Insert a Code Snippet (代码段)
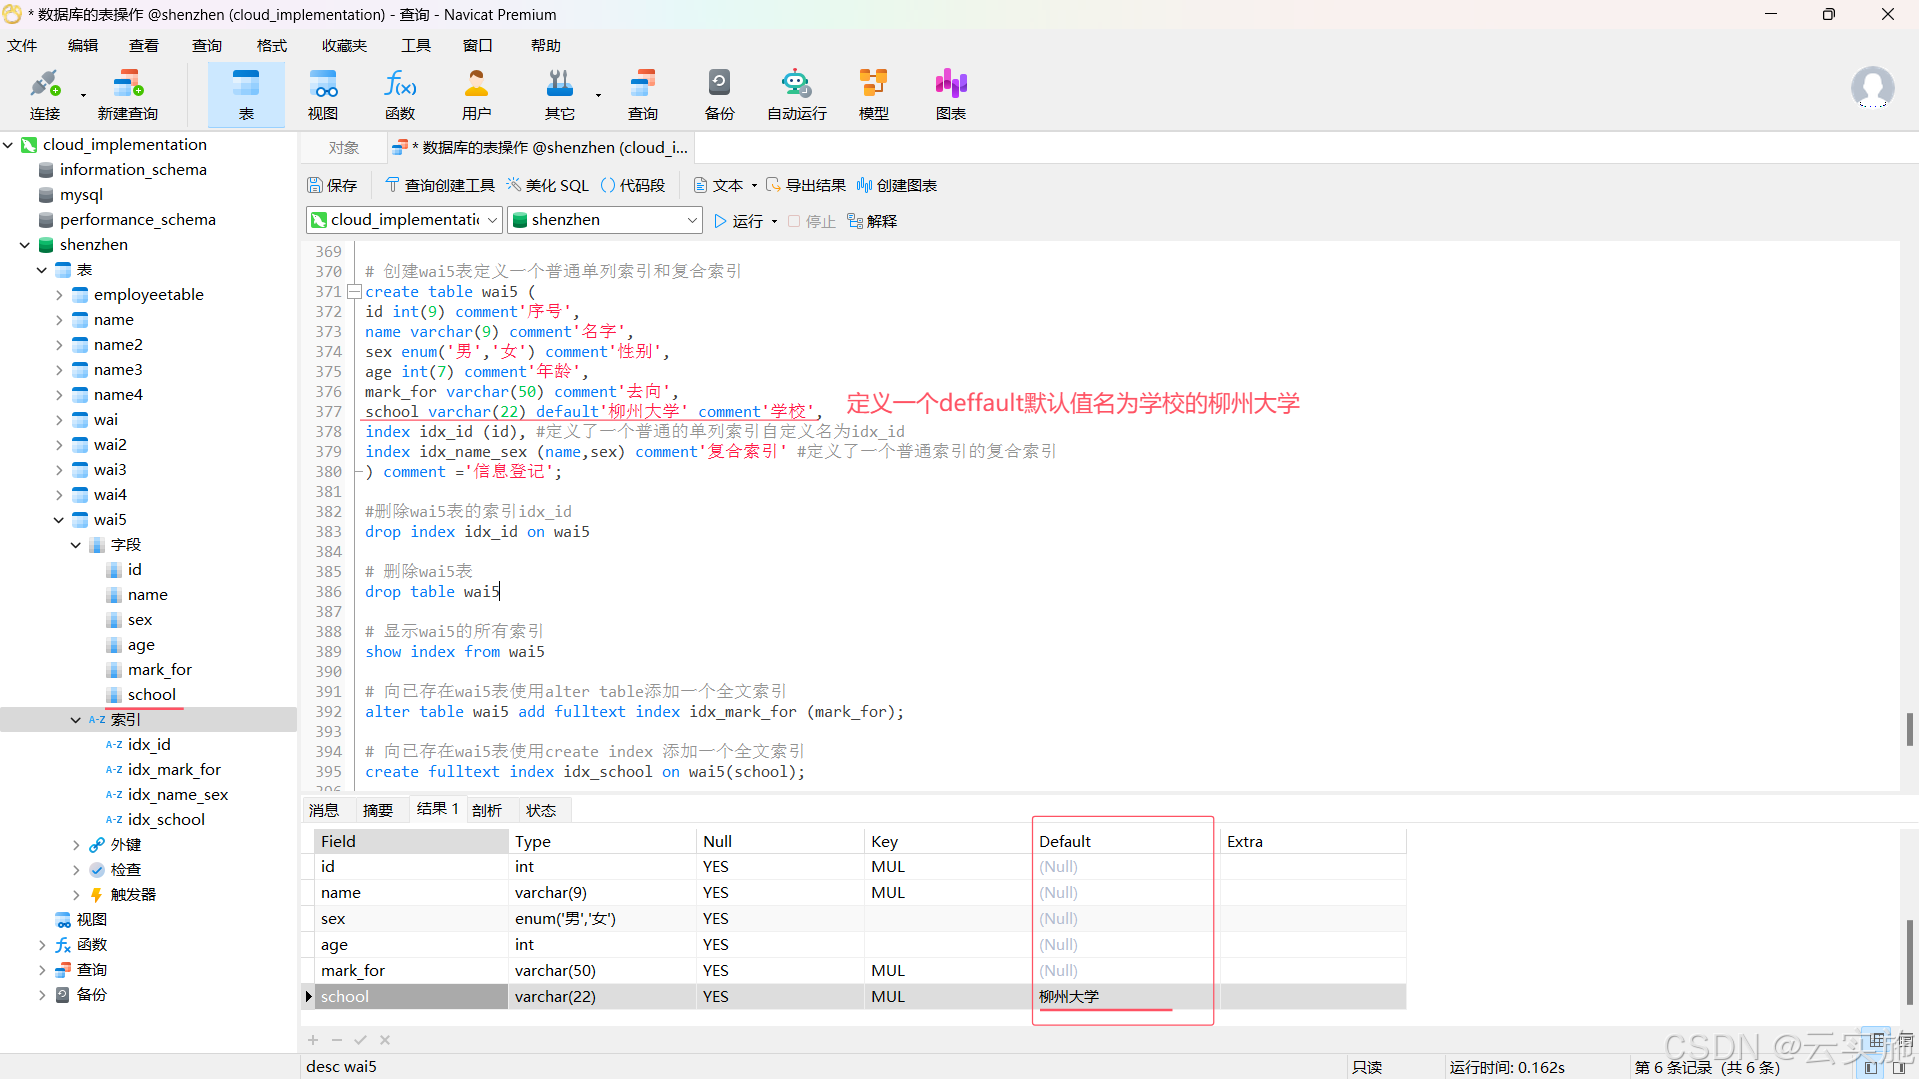 point(633,185)
